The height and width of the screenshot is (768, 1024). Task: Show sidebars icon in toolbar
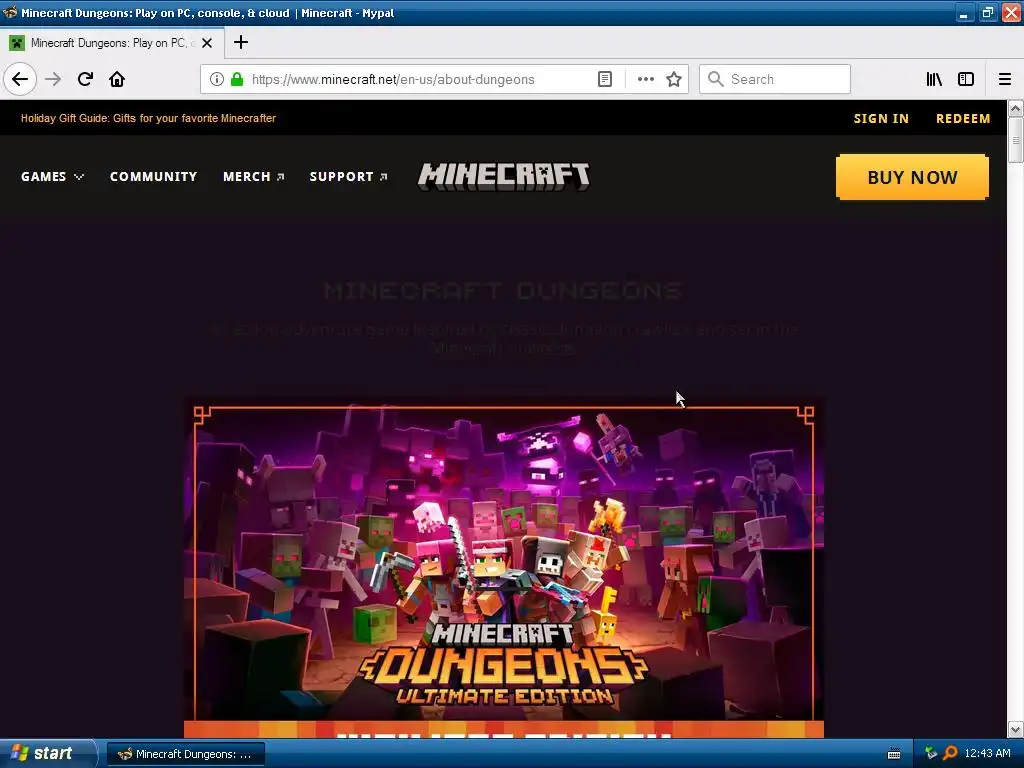point(966,79)
